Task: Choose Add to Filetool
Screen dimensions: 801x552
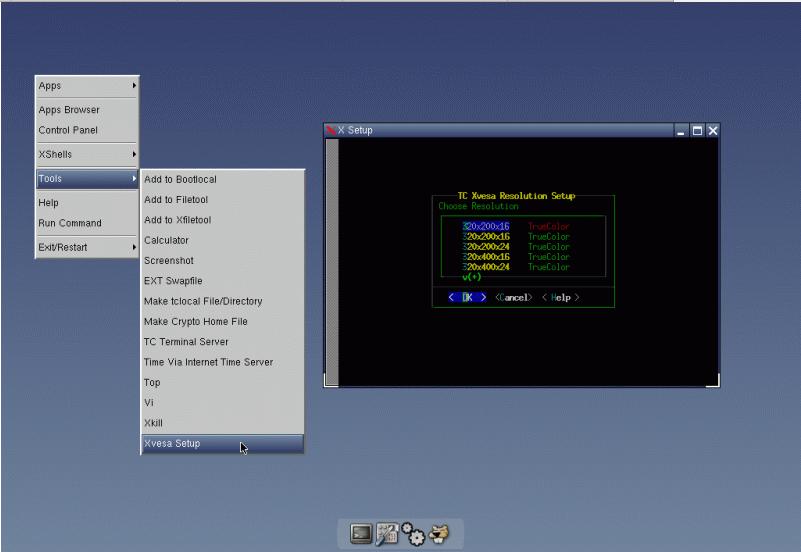Action: pos(222,200)
